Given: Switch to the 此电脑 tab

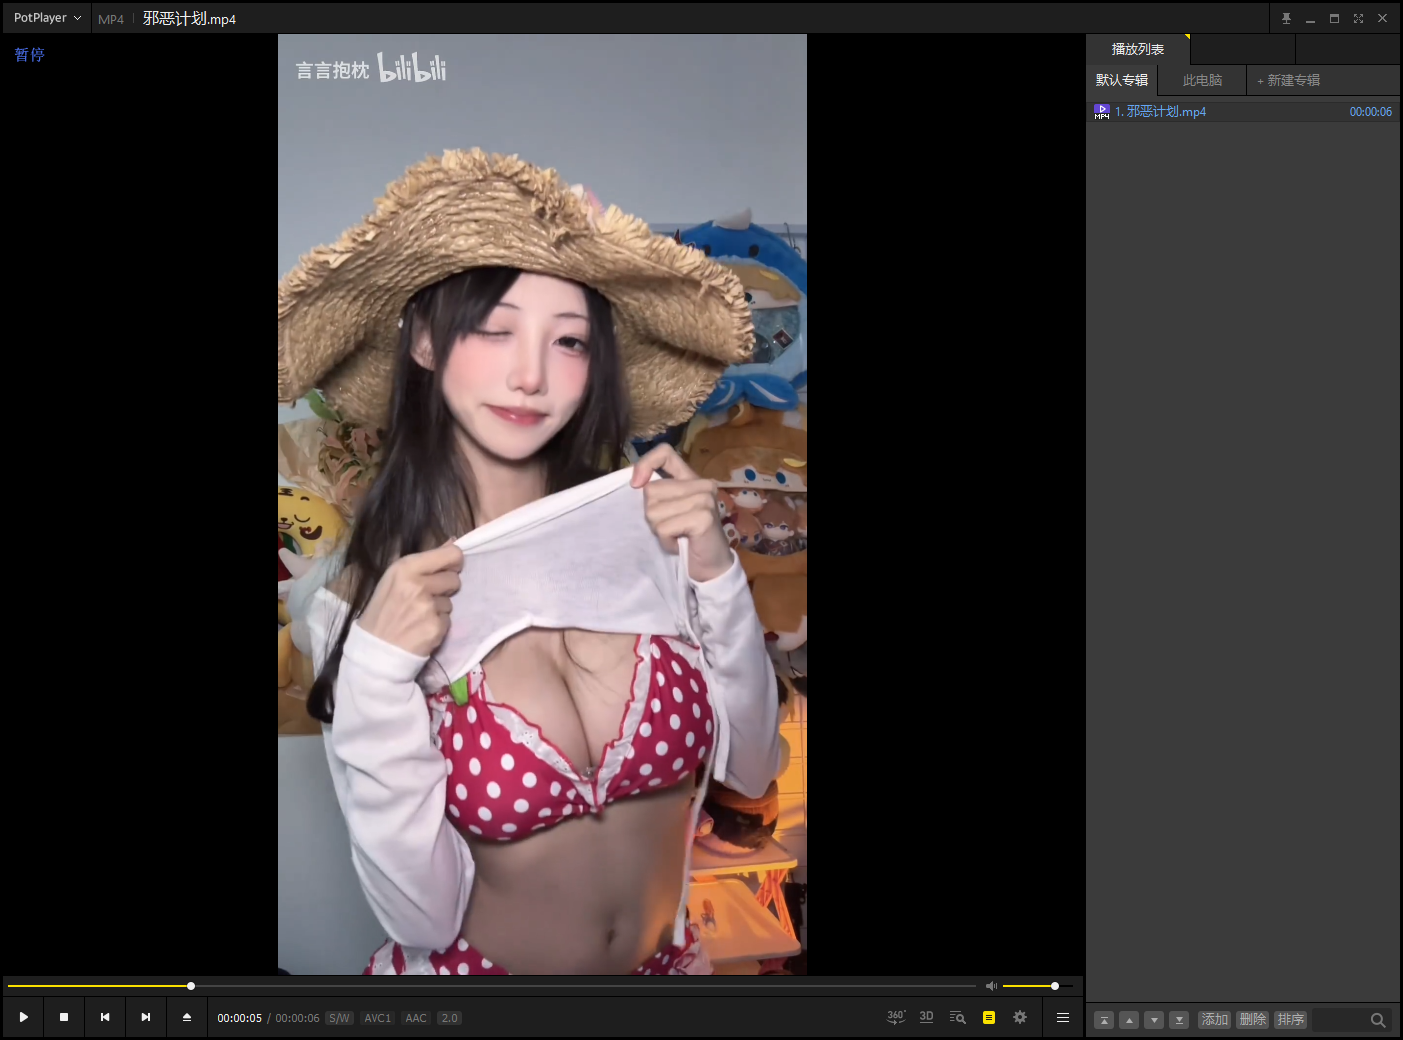Looking at the screenshot, I should tap(1201, 80).
